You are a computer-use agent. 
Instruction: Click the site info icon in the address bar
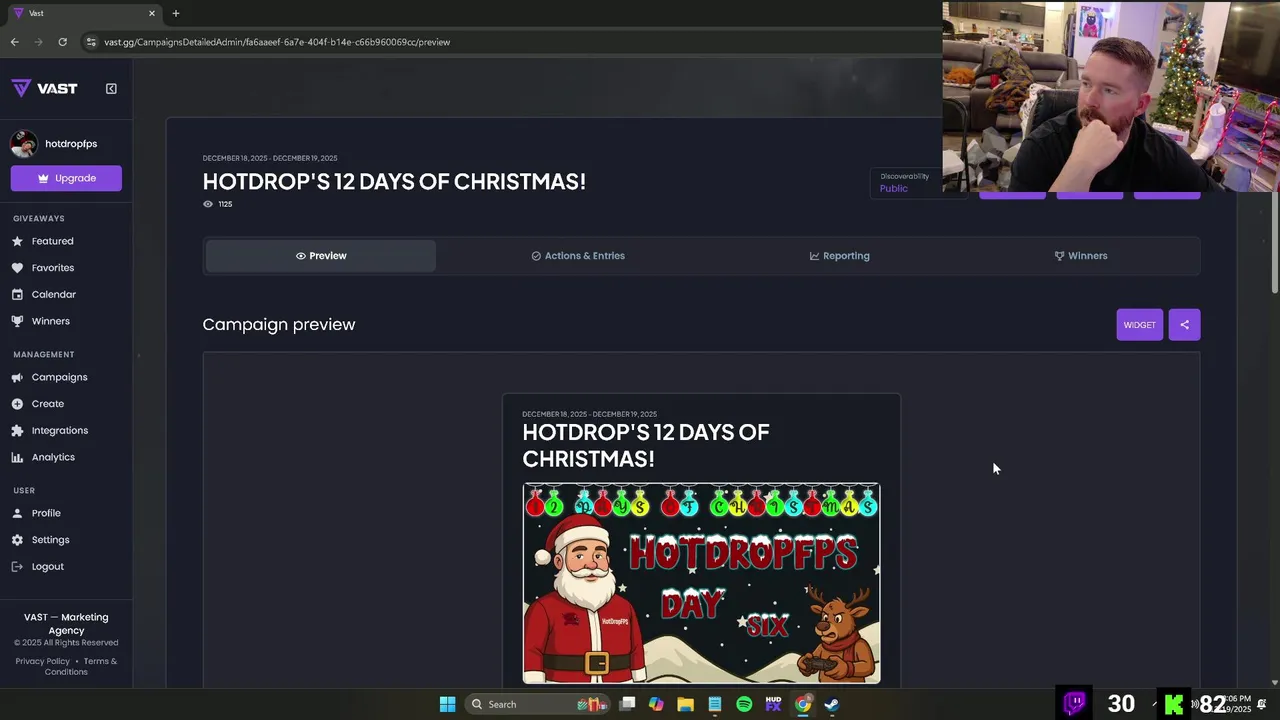point(91,42)
